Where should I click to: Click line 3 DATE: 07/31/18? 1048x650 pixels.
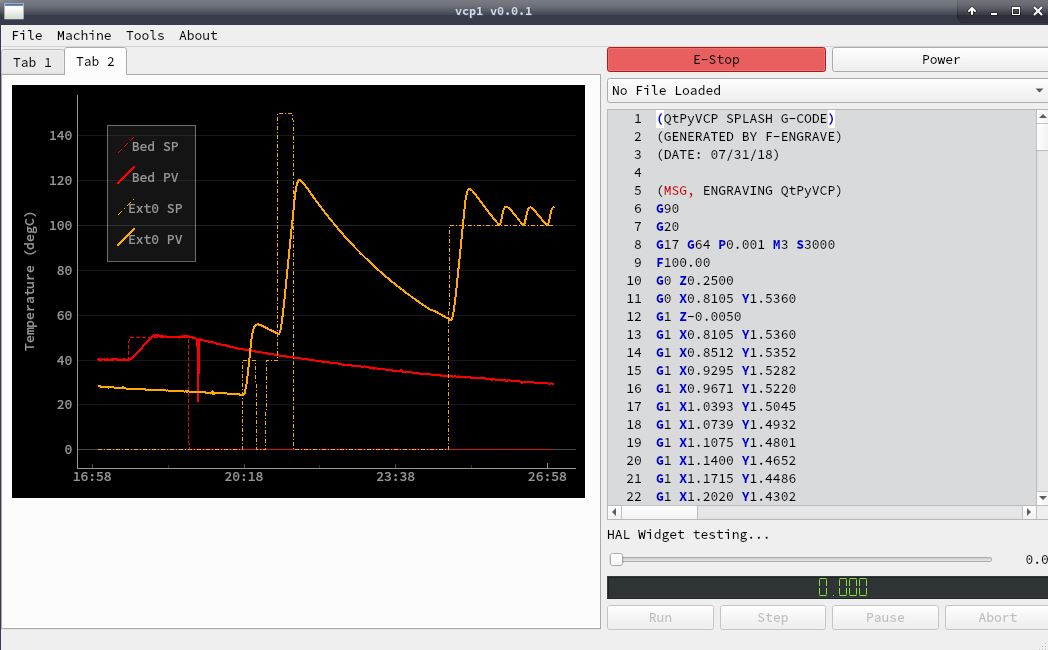717,154
